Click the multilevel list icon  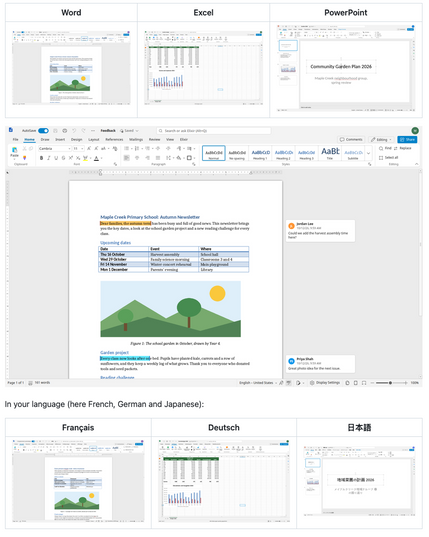pos(148,149)
